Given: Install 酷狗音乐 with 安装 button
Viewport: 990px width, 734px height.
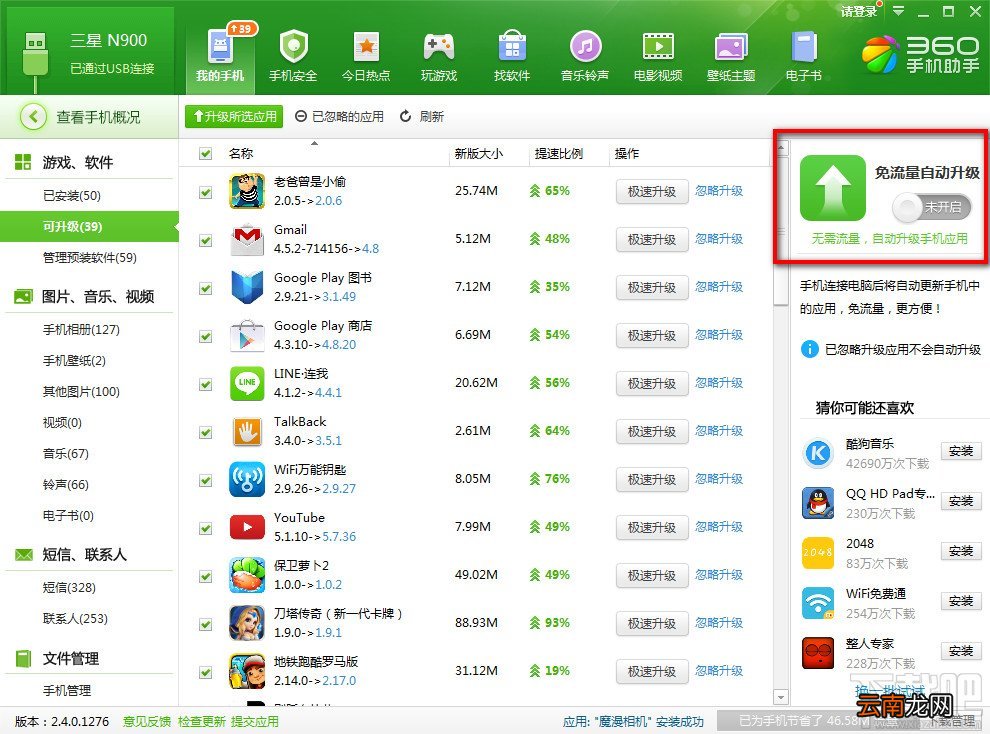Looking at the screenshot, I should click(x=960, y=451).
